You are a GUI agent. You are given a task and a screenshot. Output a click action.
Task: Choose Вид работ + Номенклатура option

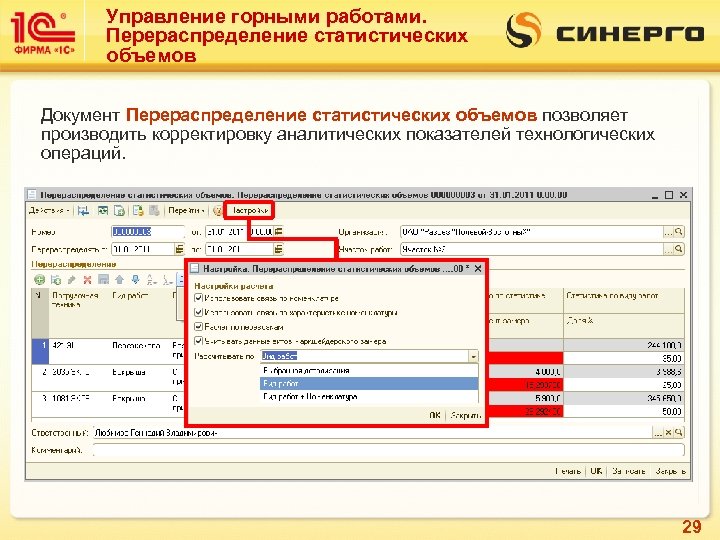[369, 397]
